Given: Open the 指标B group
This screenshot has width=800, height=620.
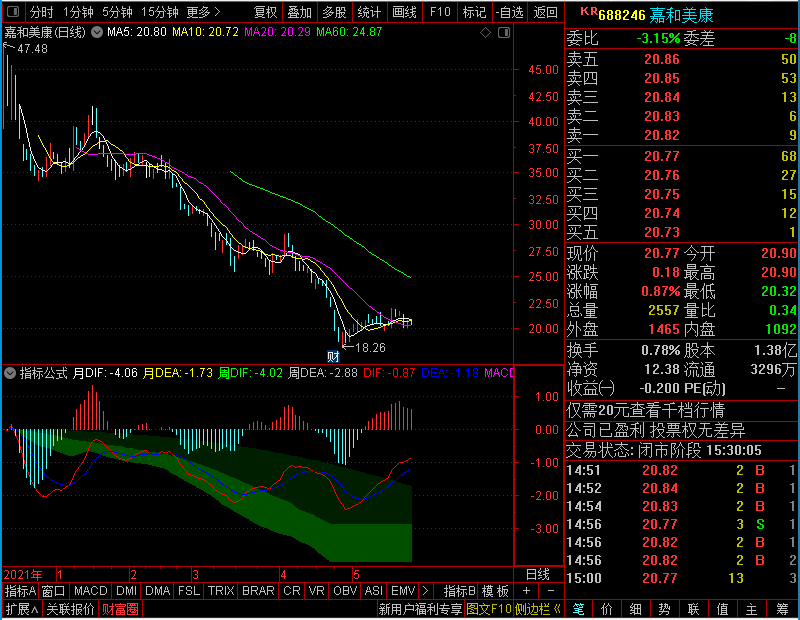Looking at the screenshot, I should click(x=459, y=591).
